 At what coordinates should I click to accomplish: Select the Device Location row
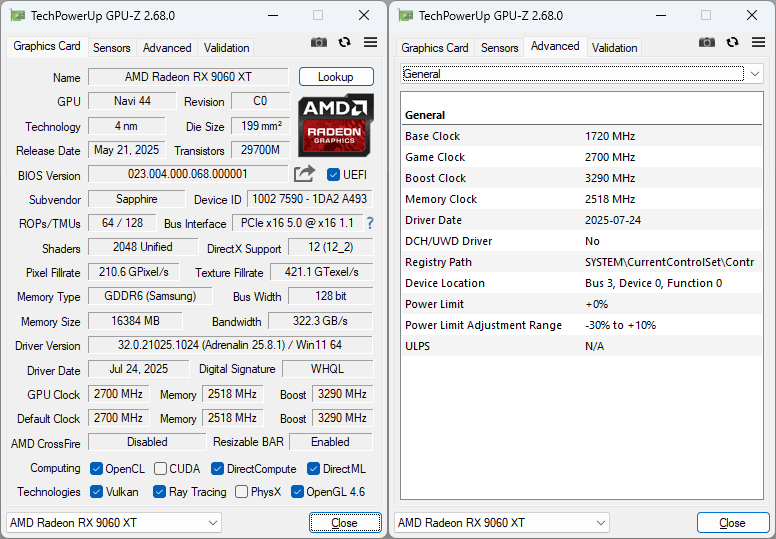582,283
